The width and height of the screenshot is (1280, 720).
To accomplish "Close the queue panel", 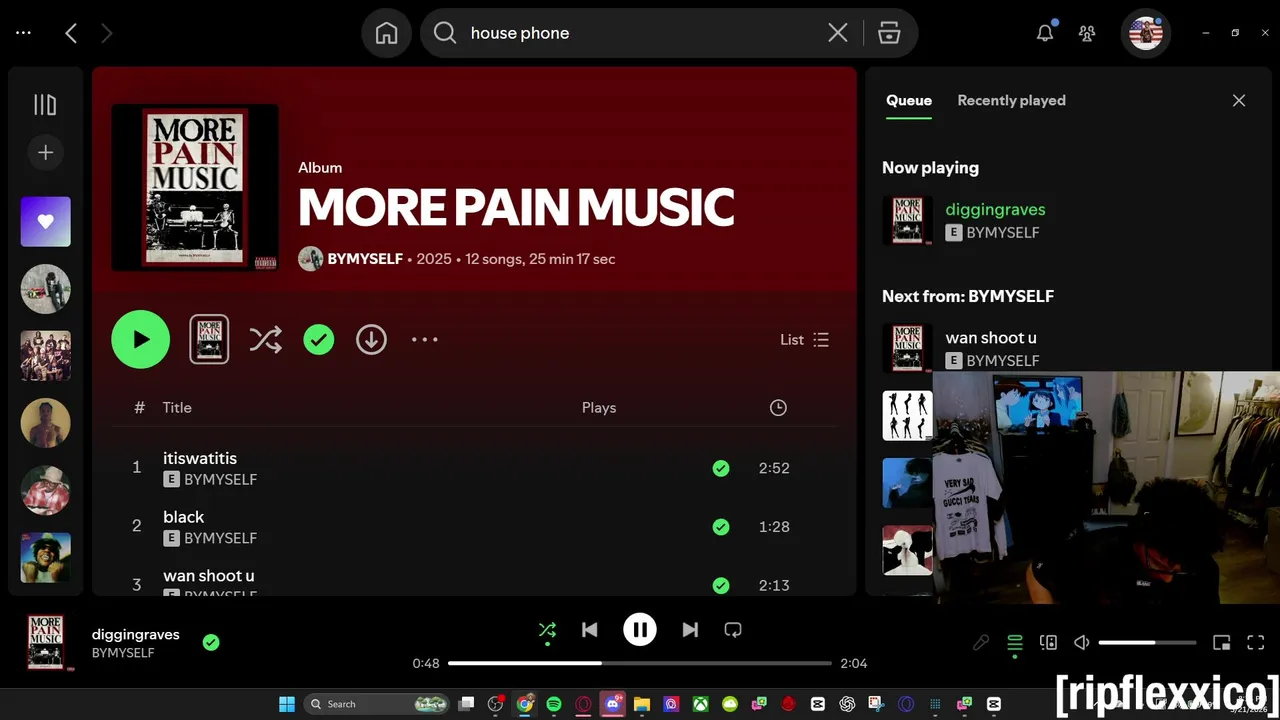I will click(x=1239, y=100).
